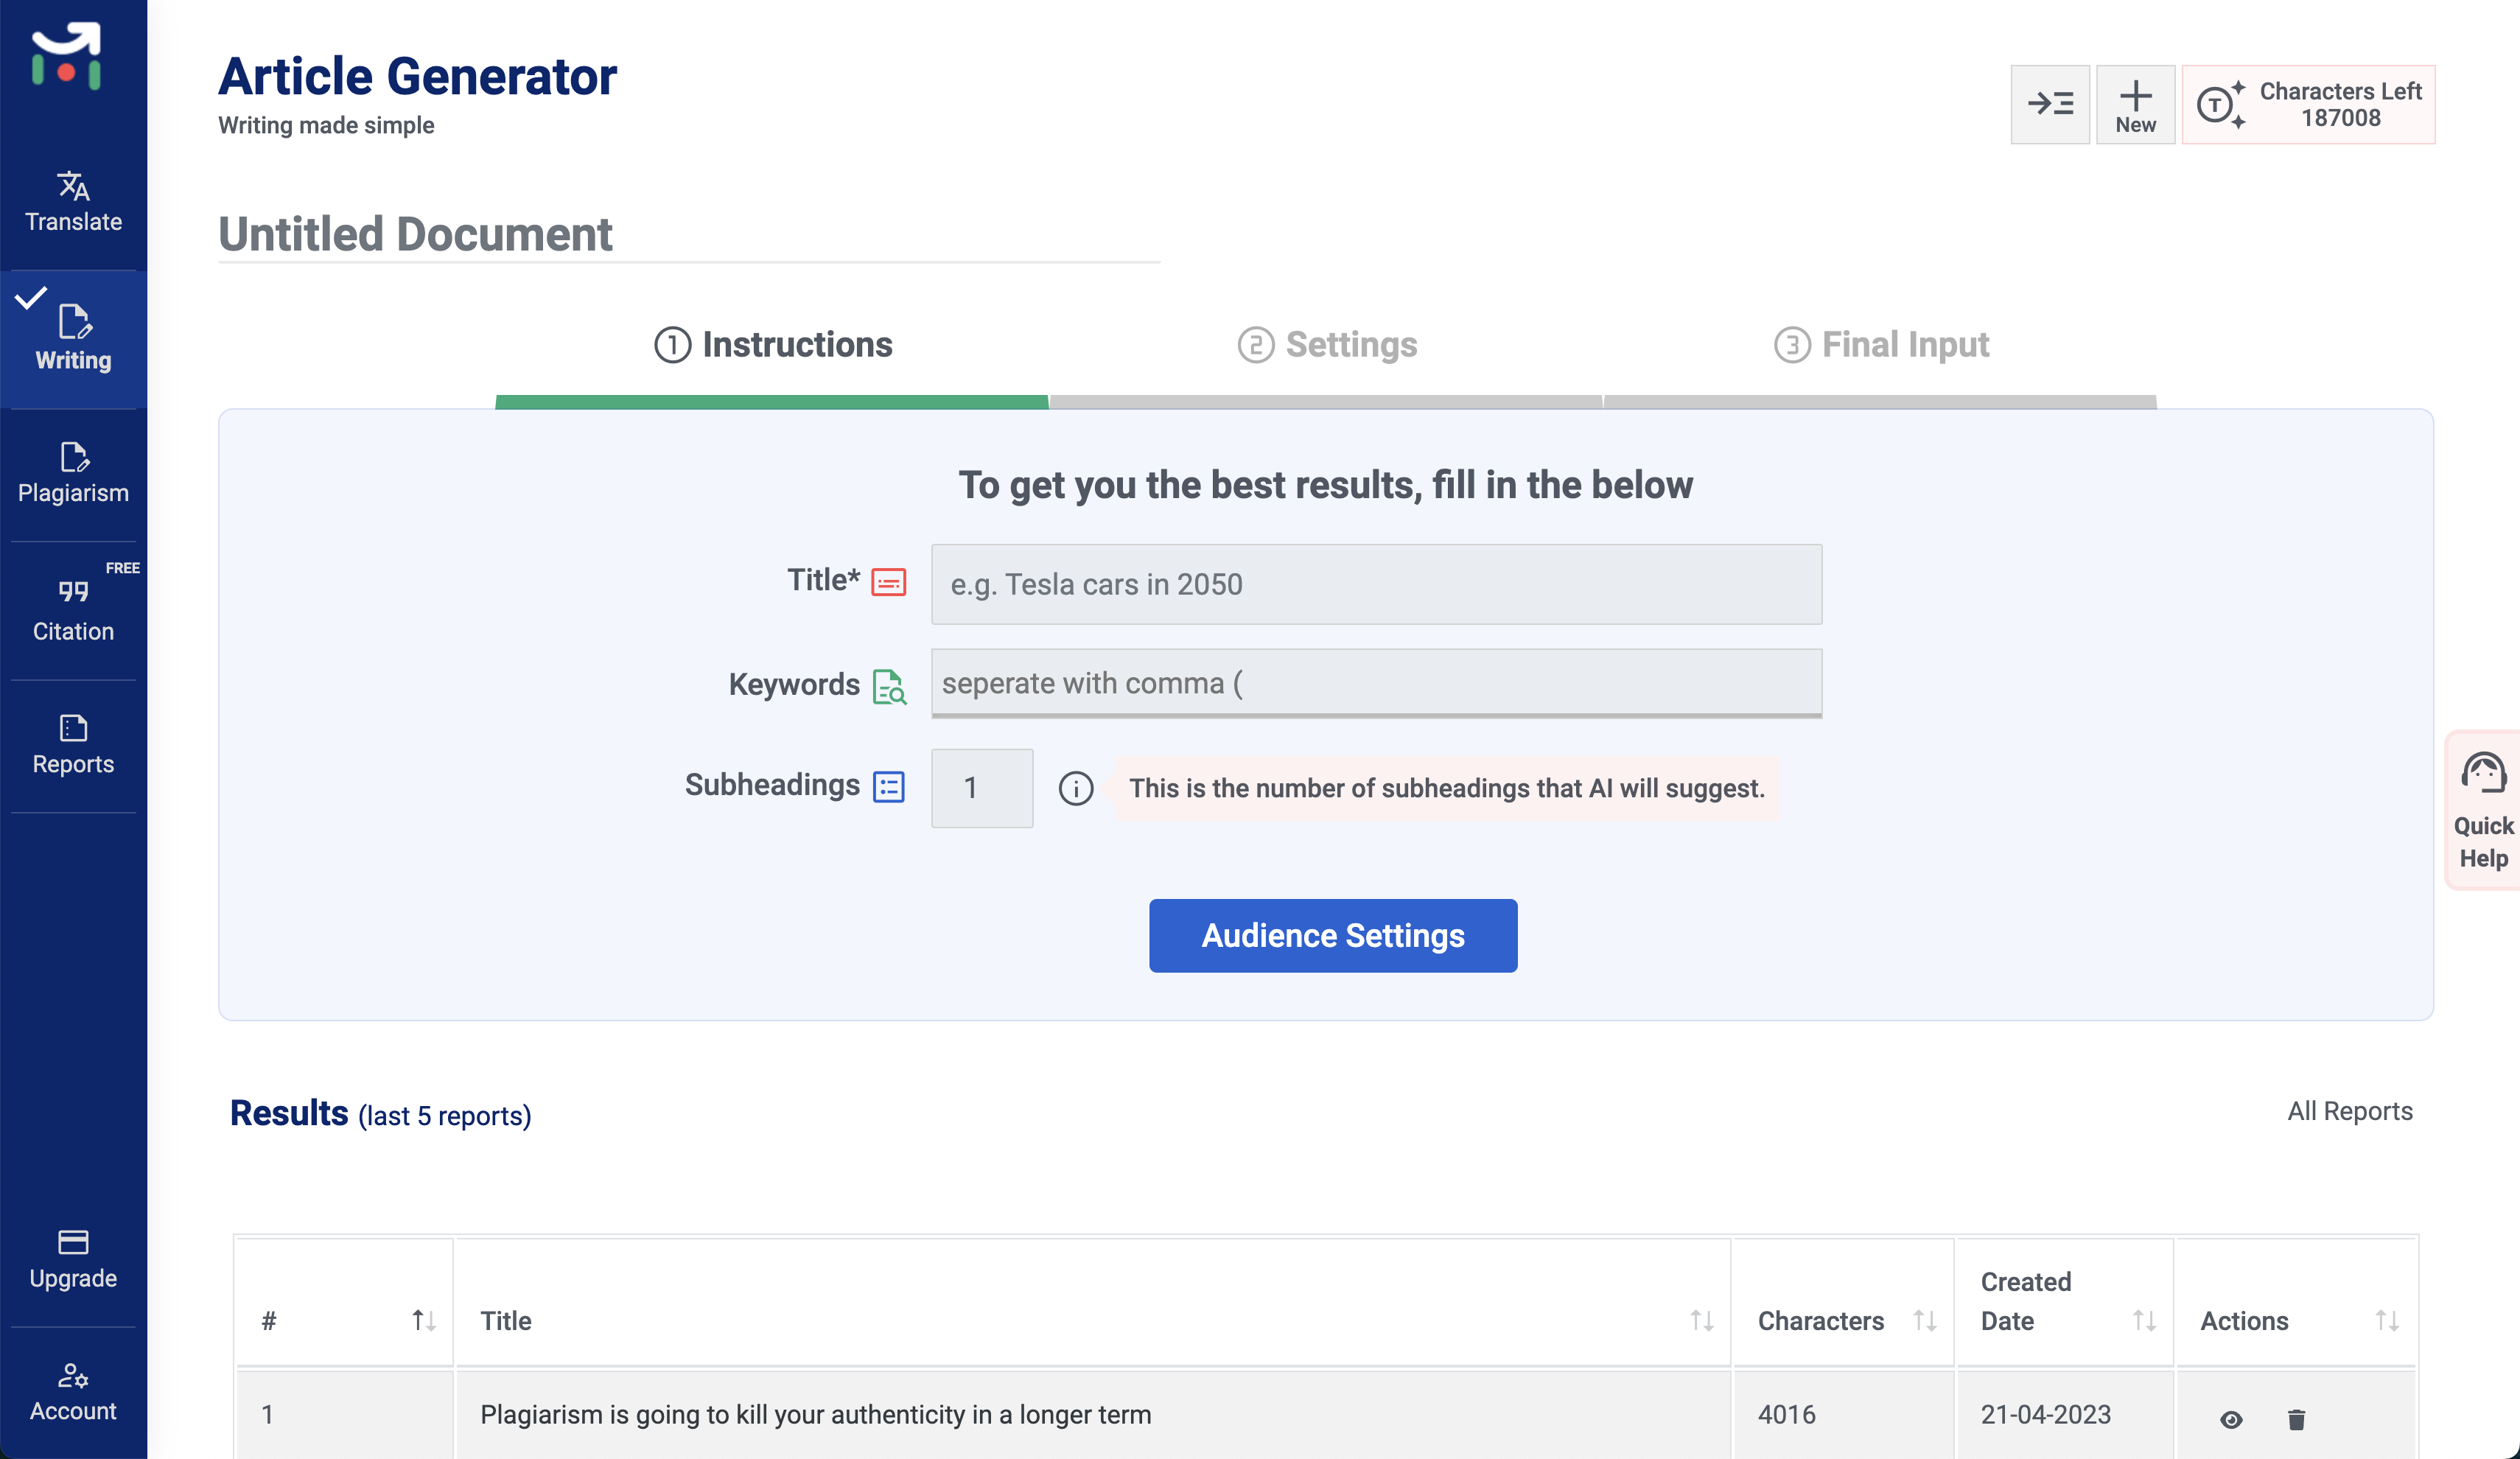This screenshot has height=1459, width=2520.
Task: Switch to the Settings tab
Action: coord(1328,344)
